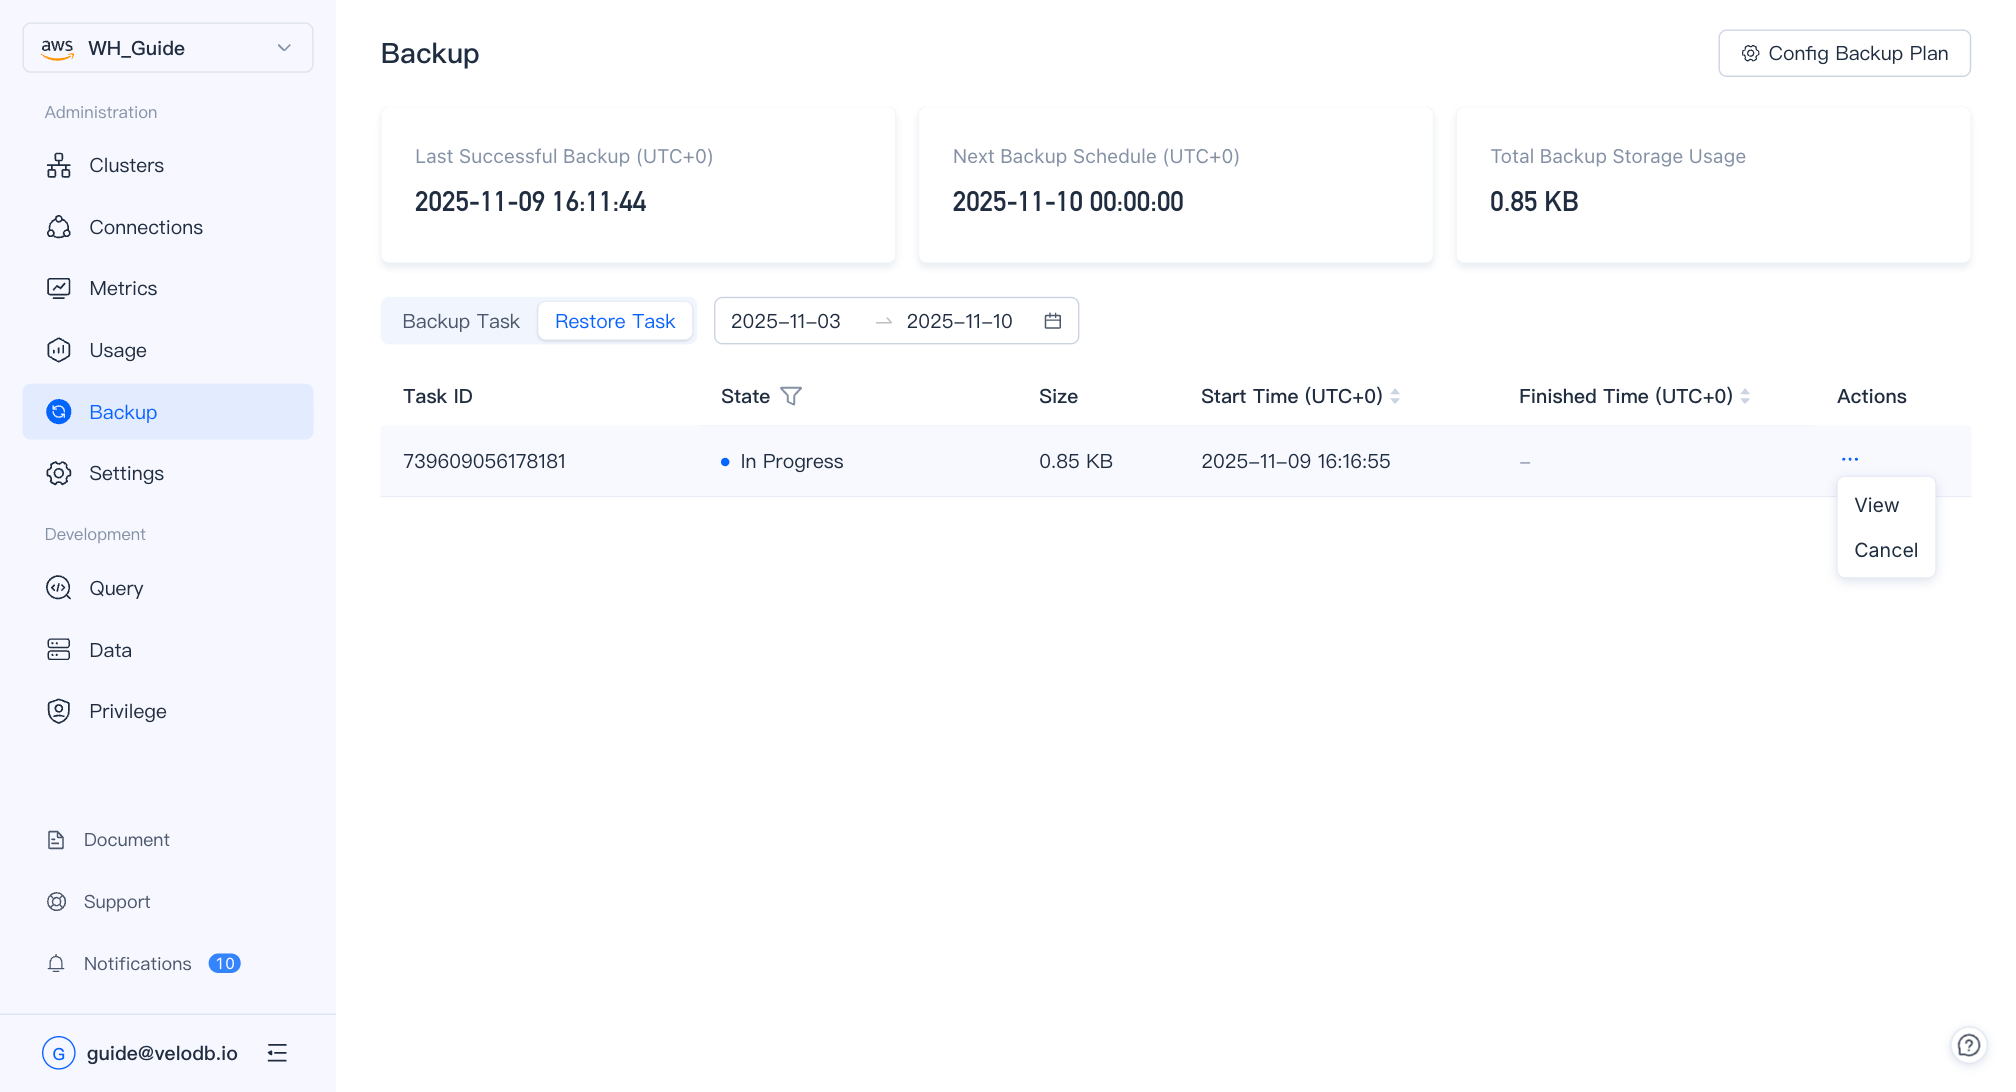The image size is (2016, 1092).
Task: Choose Cancel from the actions popup
Action: (1885, 550)
